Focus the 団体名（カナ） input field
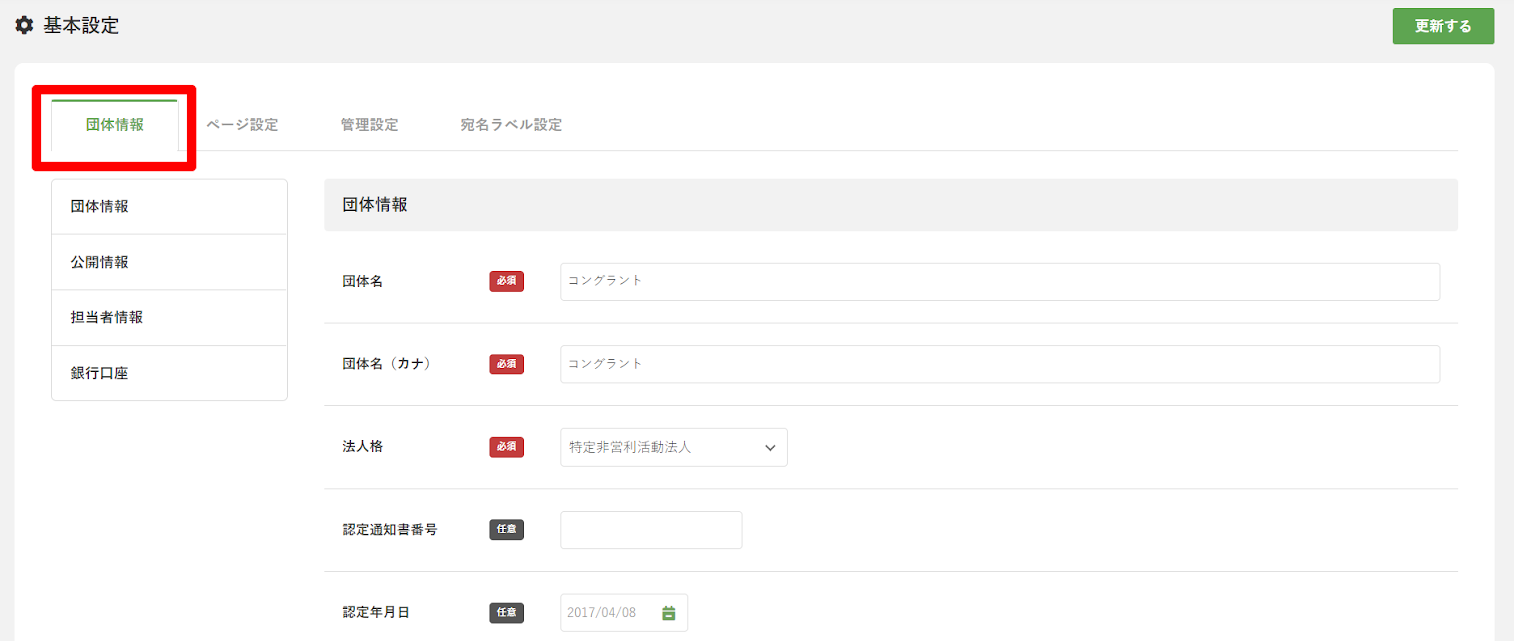This screenshot has height=641, width=1514. click(1000, 364)
